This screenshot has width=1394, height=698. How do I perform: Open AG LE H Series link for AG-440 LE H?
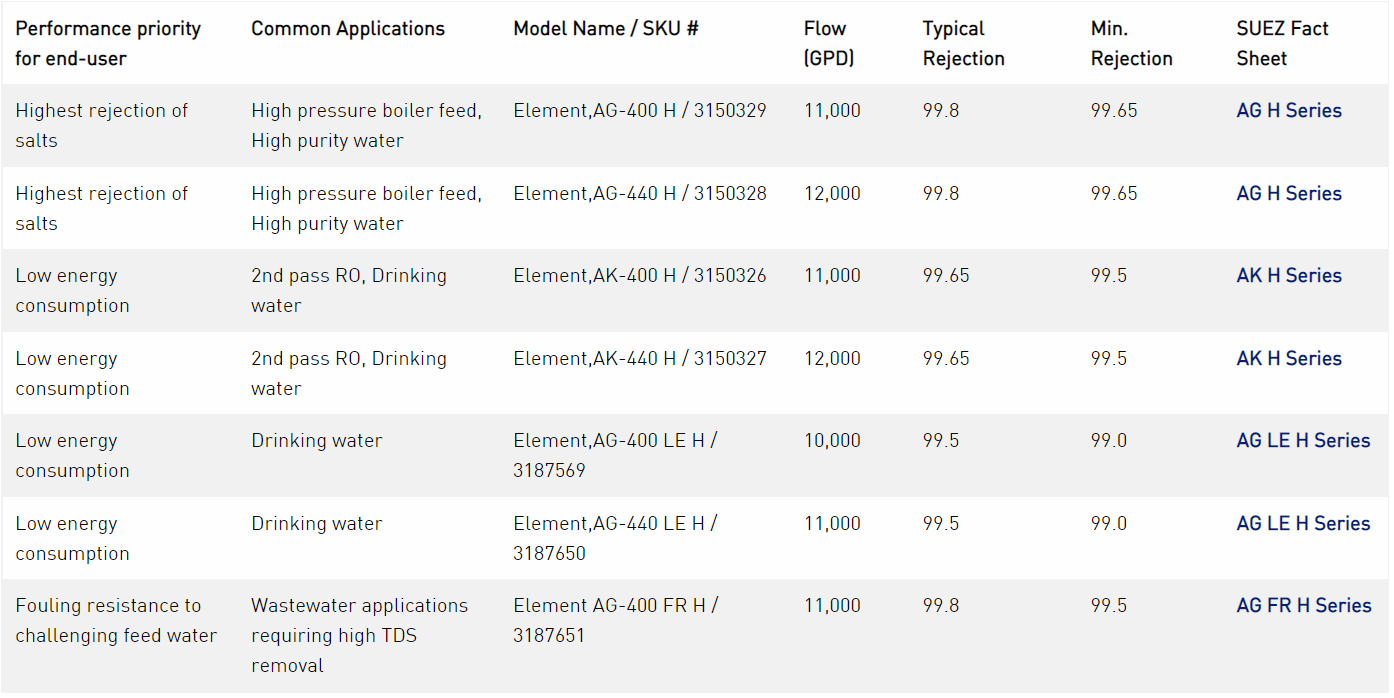tap(1302, 524)
